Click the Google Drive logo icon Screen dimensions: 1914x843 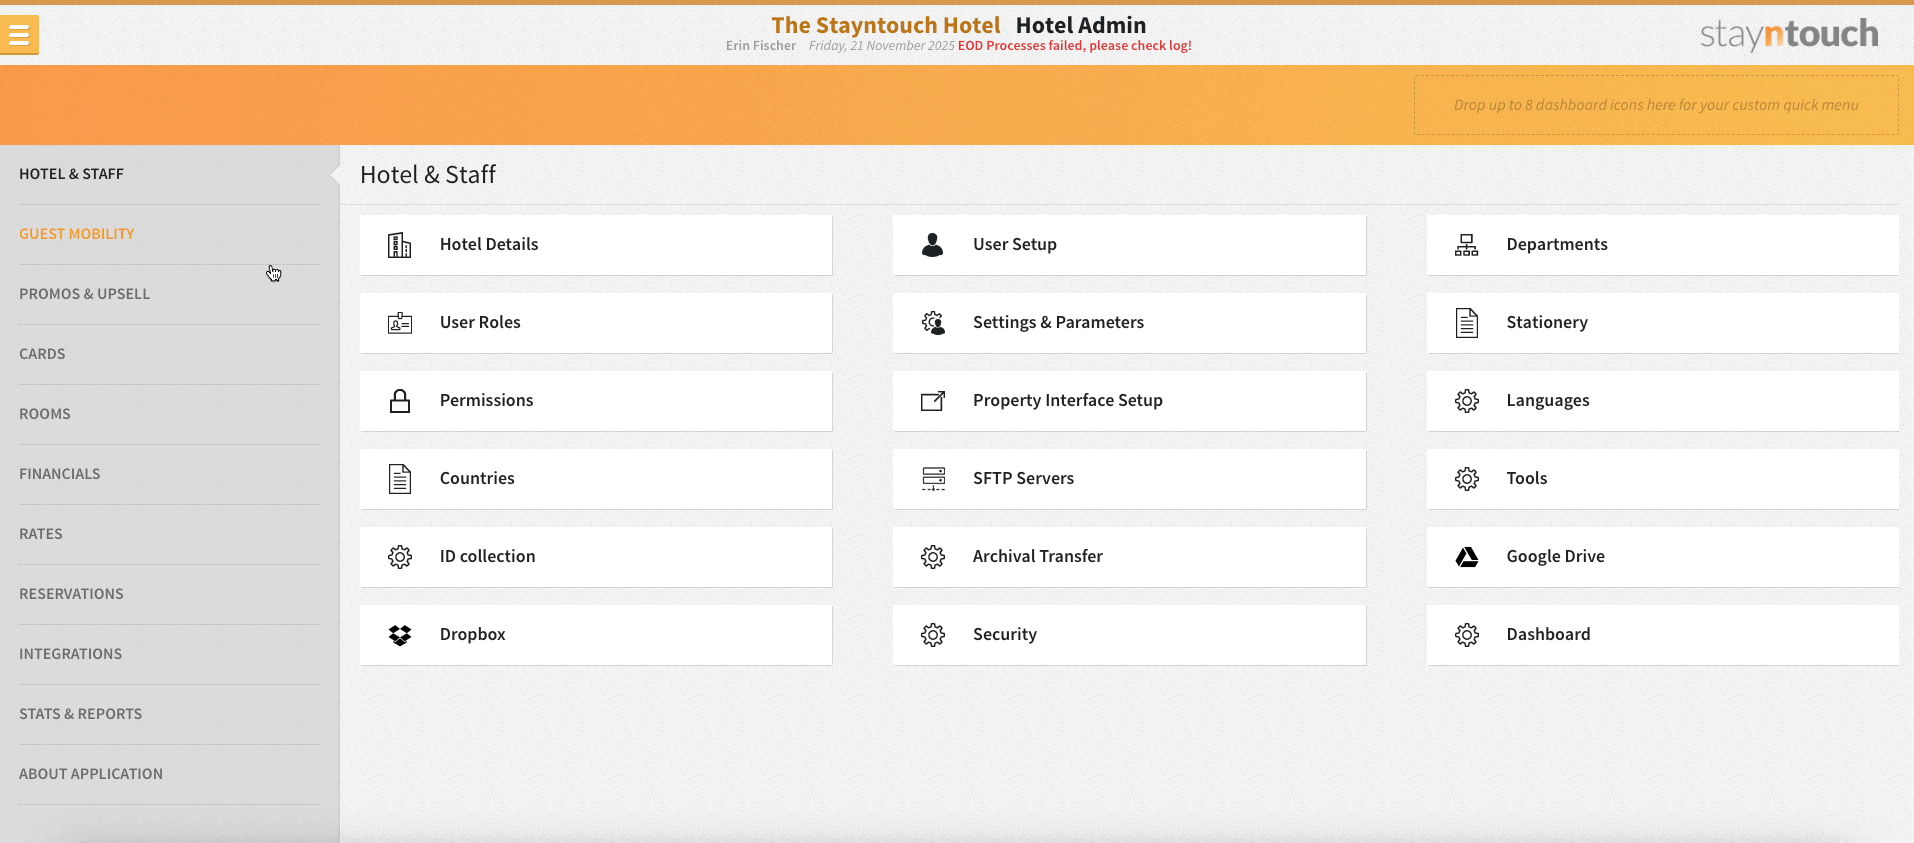1467,557
